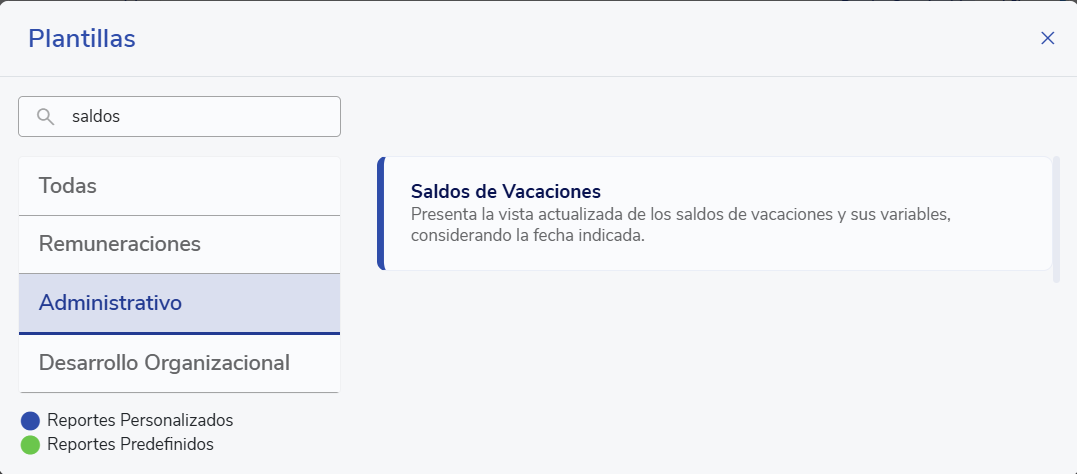Click the Reportes Predefinidos legend label
Screen dimensions: 1077x474
(130, 444)
